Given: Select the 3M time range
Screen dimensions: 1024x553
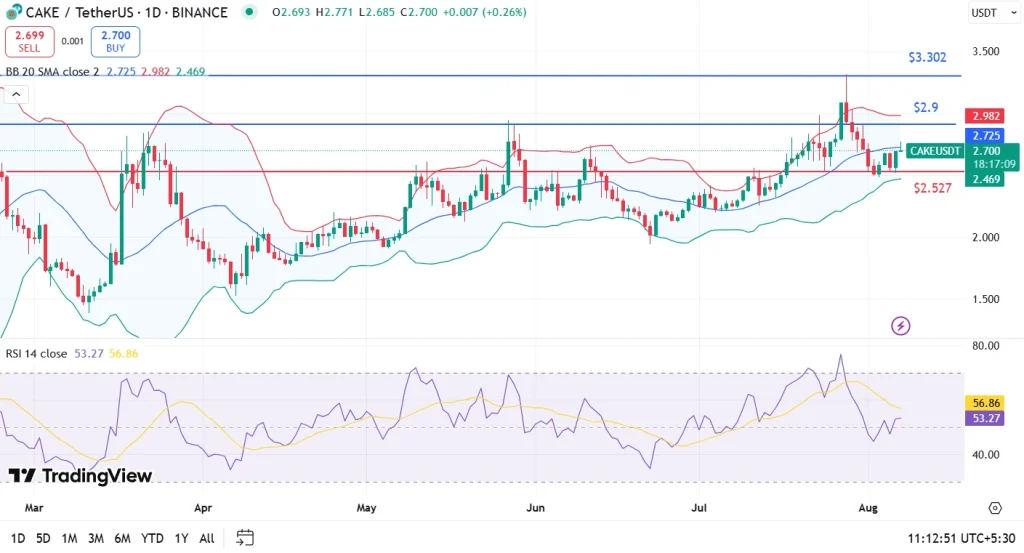Looking at the screenshot, I should tap(95, 538).
